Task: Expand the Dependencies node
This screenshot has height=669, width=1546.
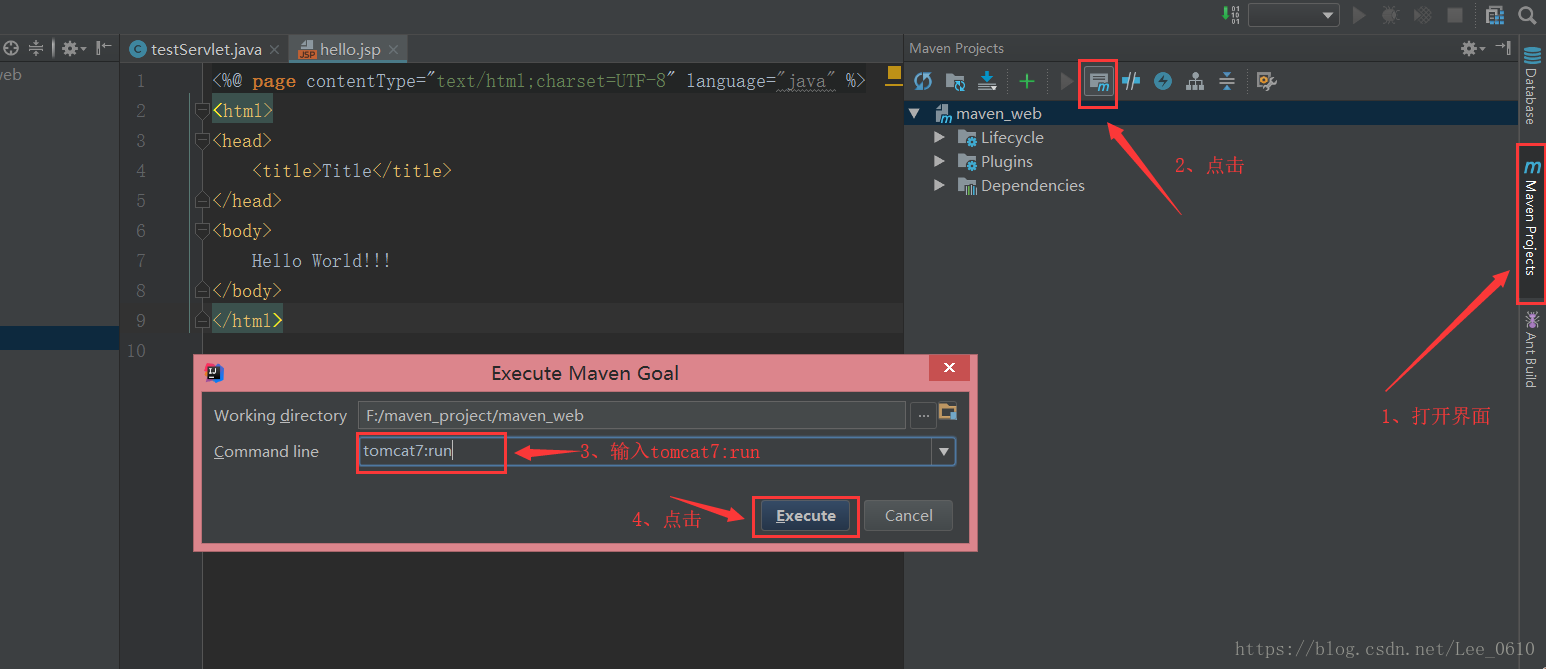Action: point(939,185)
